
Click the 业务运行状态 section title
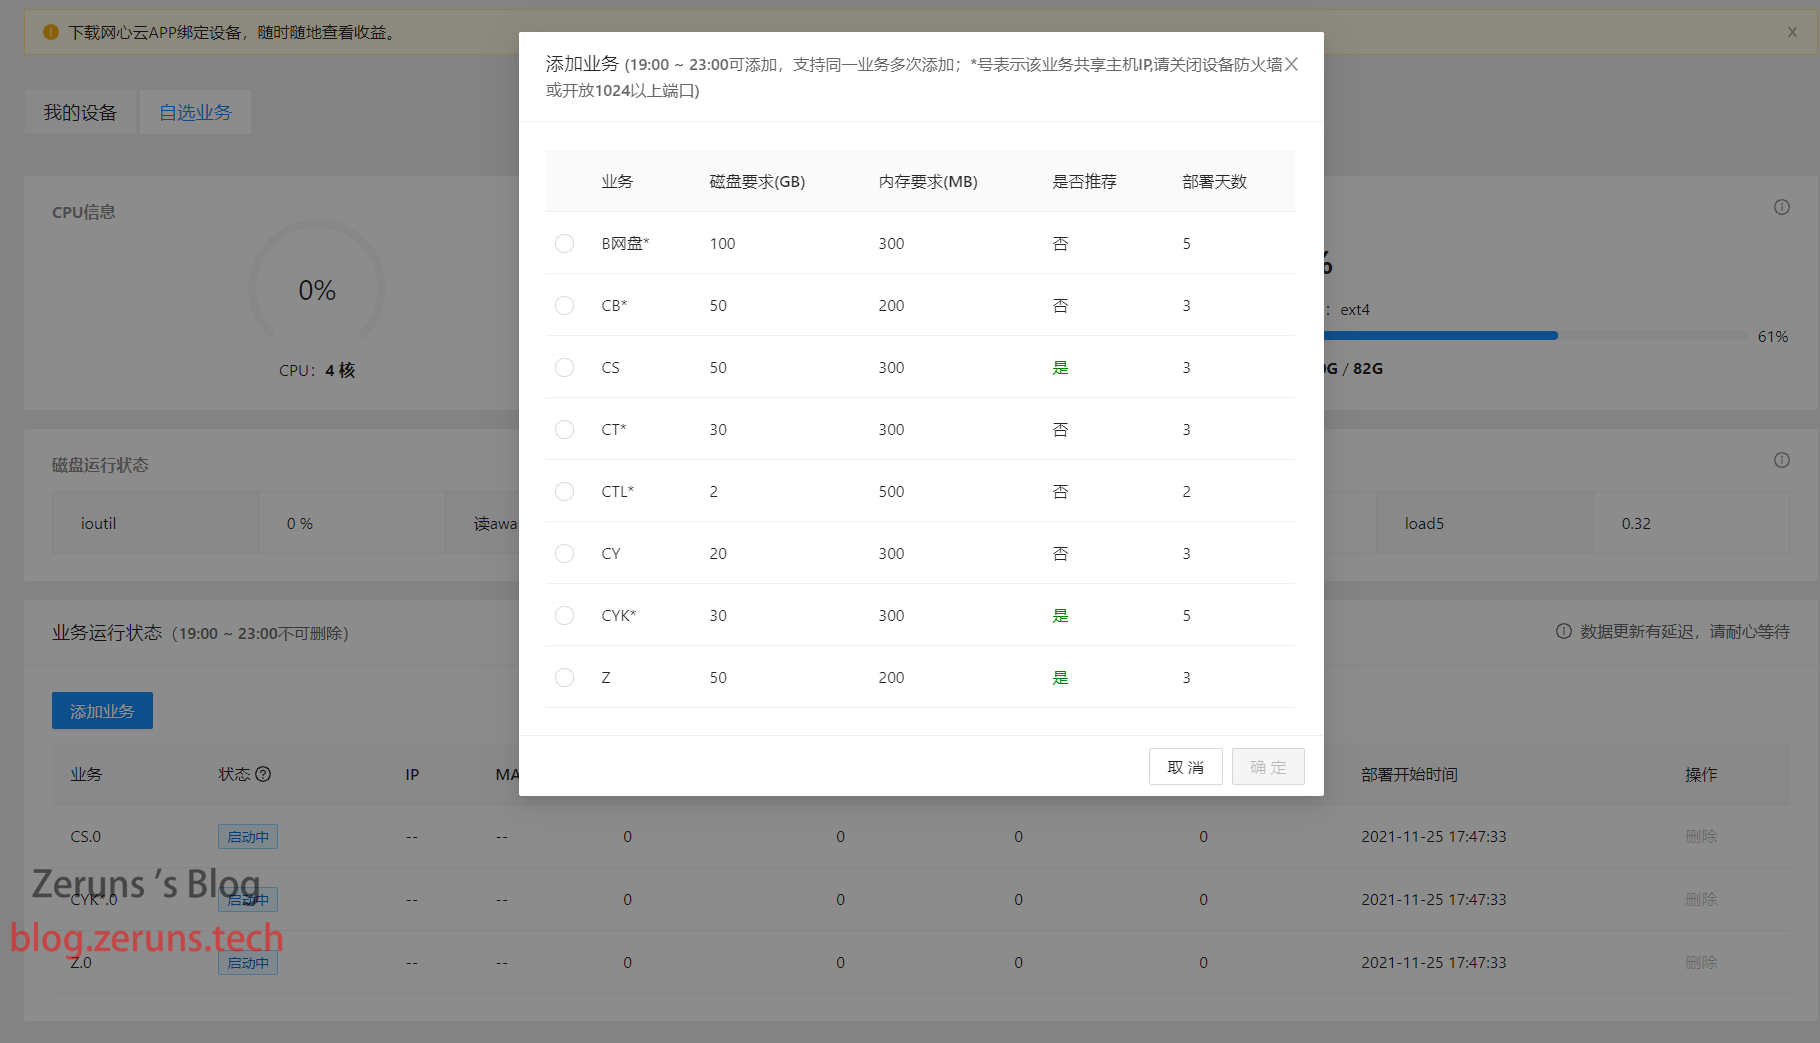[107, 633]
